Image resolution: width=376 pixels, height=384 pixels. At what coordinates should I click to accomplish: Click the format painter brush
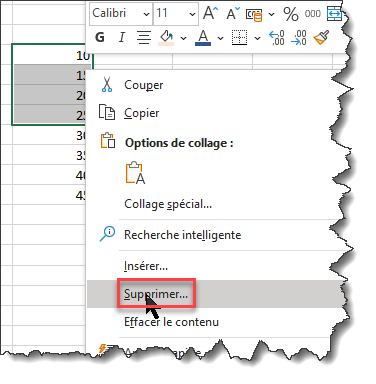[x=321, y=37]
